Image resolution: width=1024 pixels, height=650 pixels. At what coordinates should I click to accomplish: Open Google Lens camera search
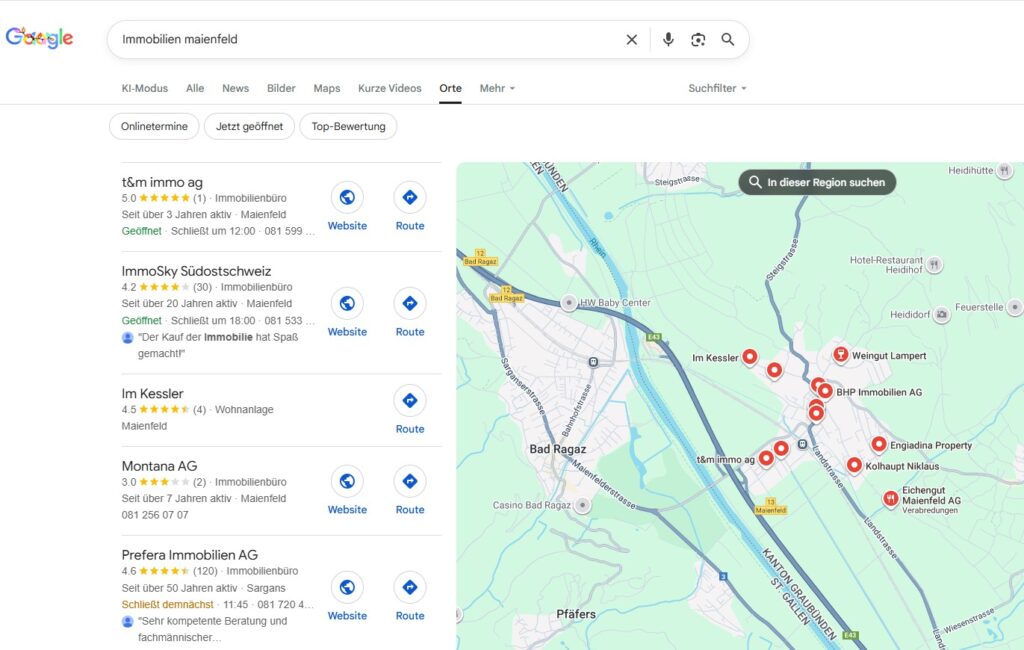coord(698,39)
